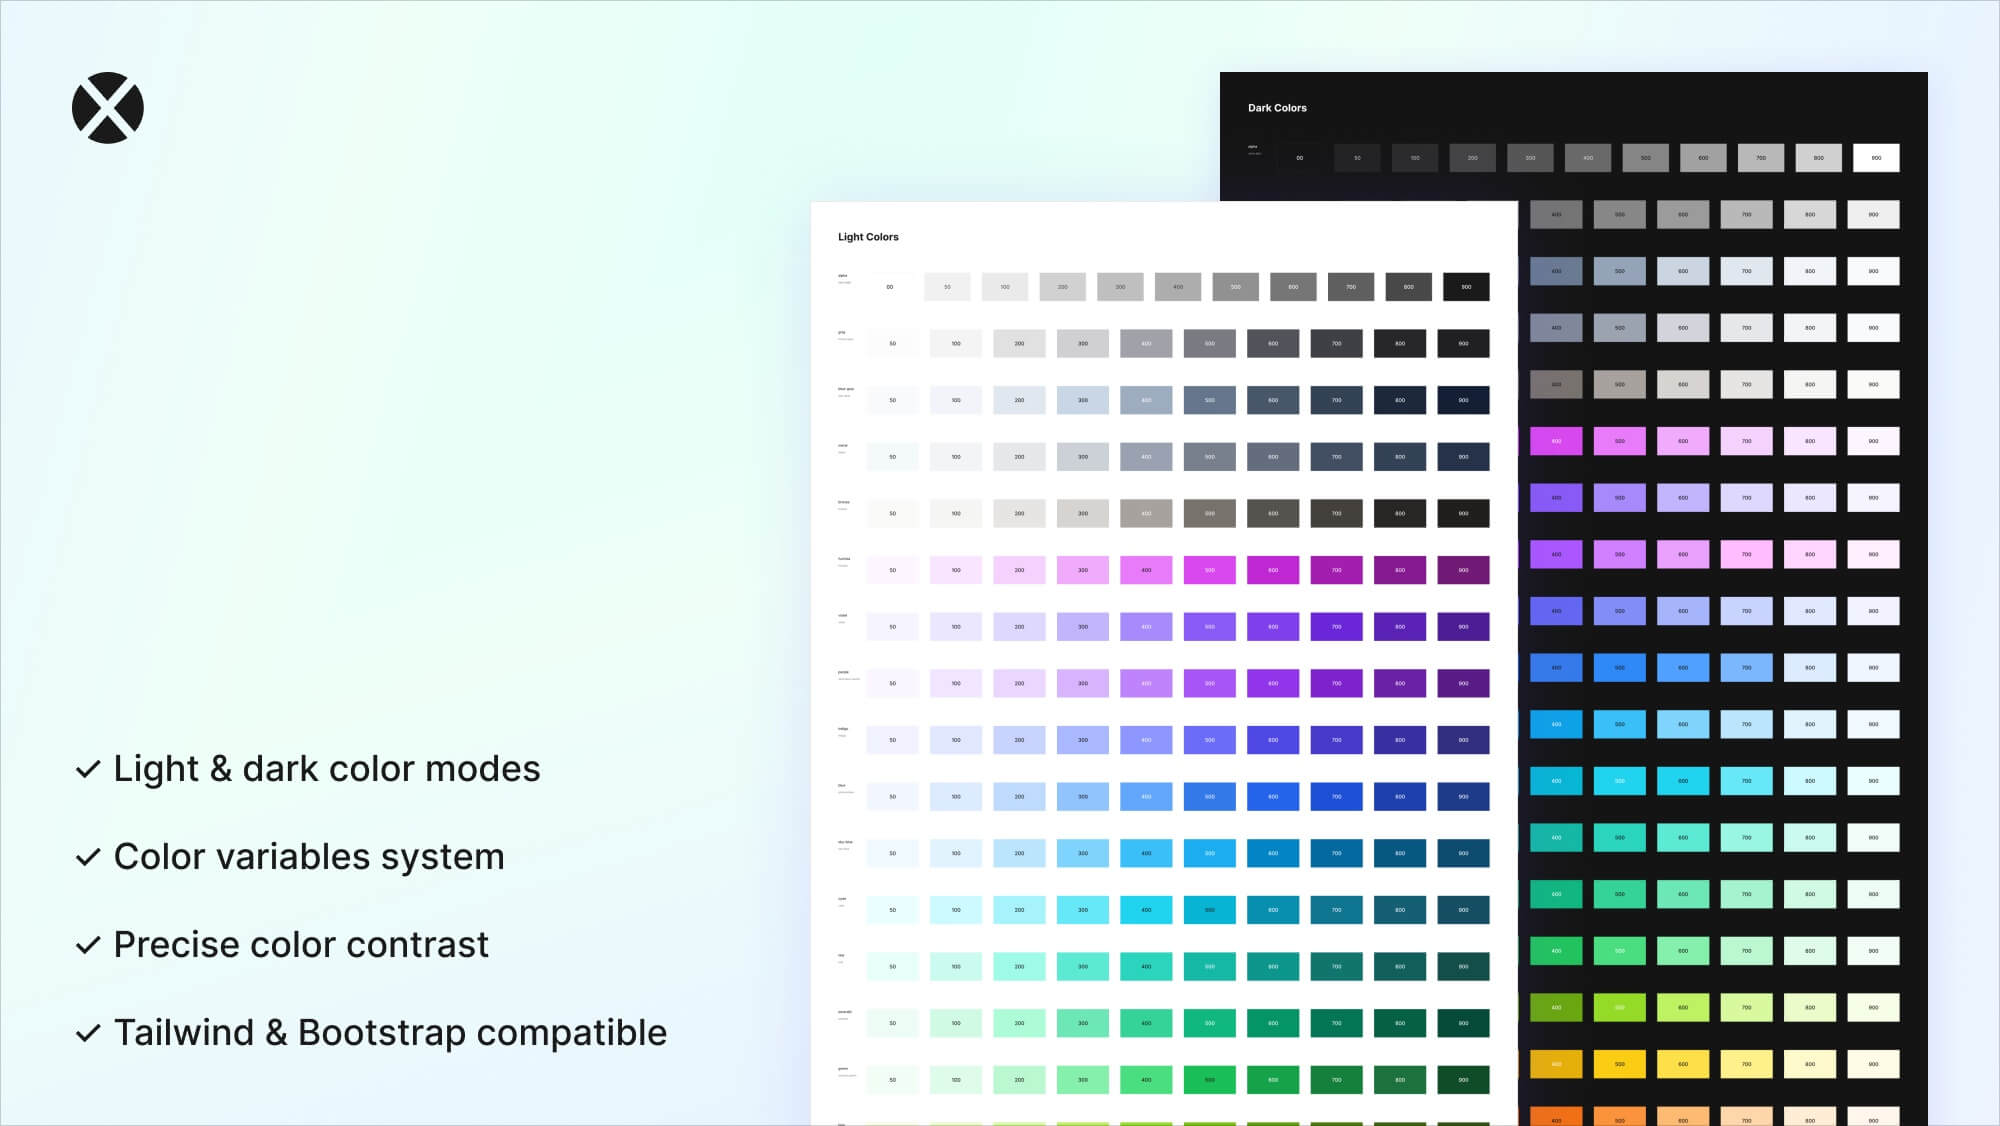This screenshot has width=2000, height=1126.
Task: Select purple 700 swatch in Light Colors
Action: (1336, 683)
